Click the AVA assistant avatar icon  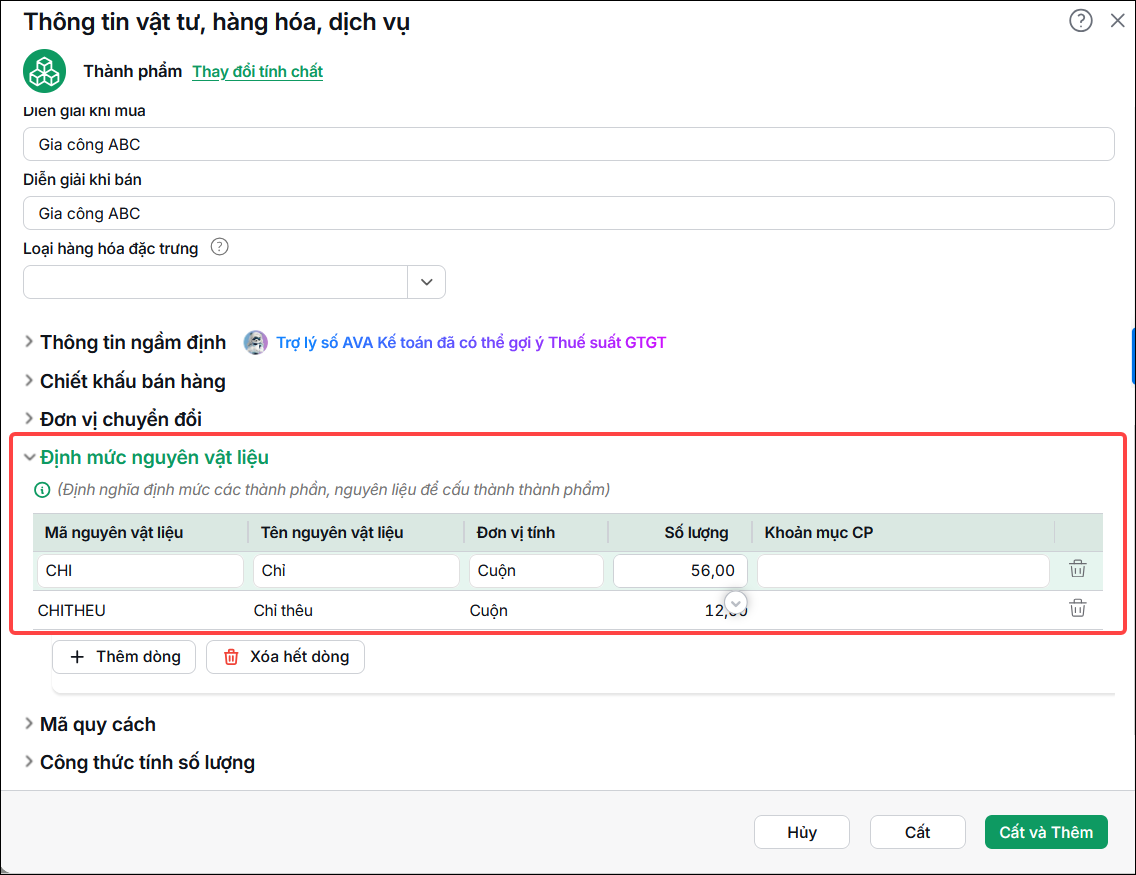coord(255,342)
